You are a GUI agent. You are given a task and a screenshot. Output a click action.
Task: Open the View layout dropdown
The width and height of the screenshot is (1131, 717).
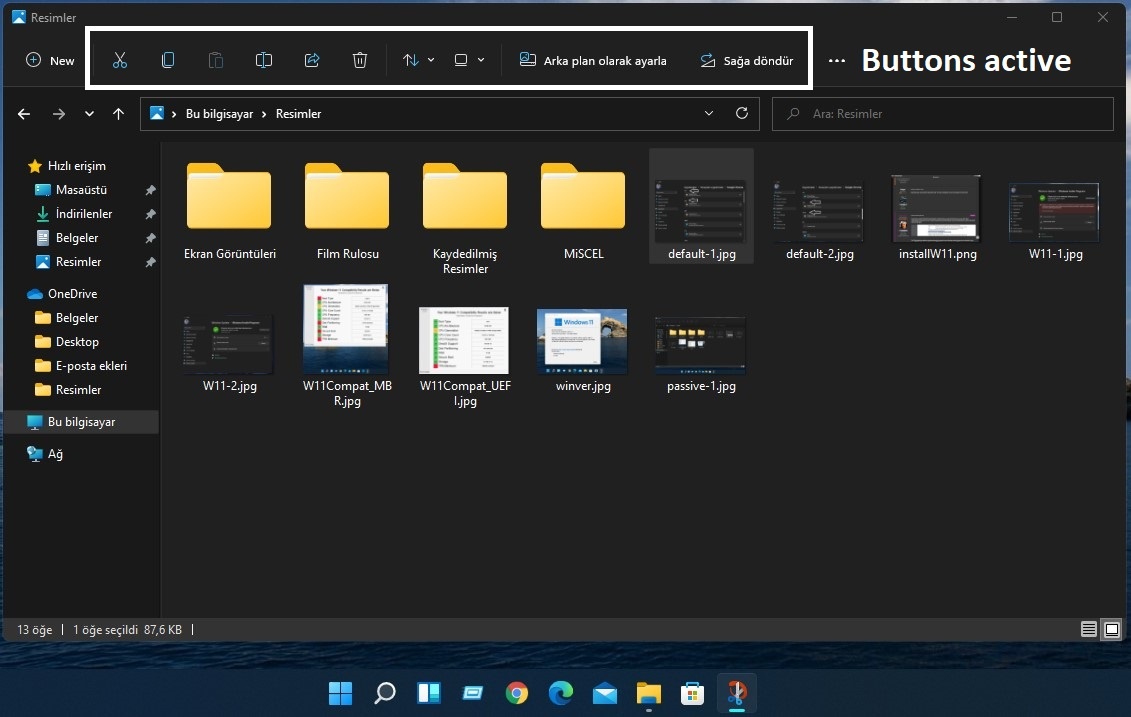pos(468,60)
